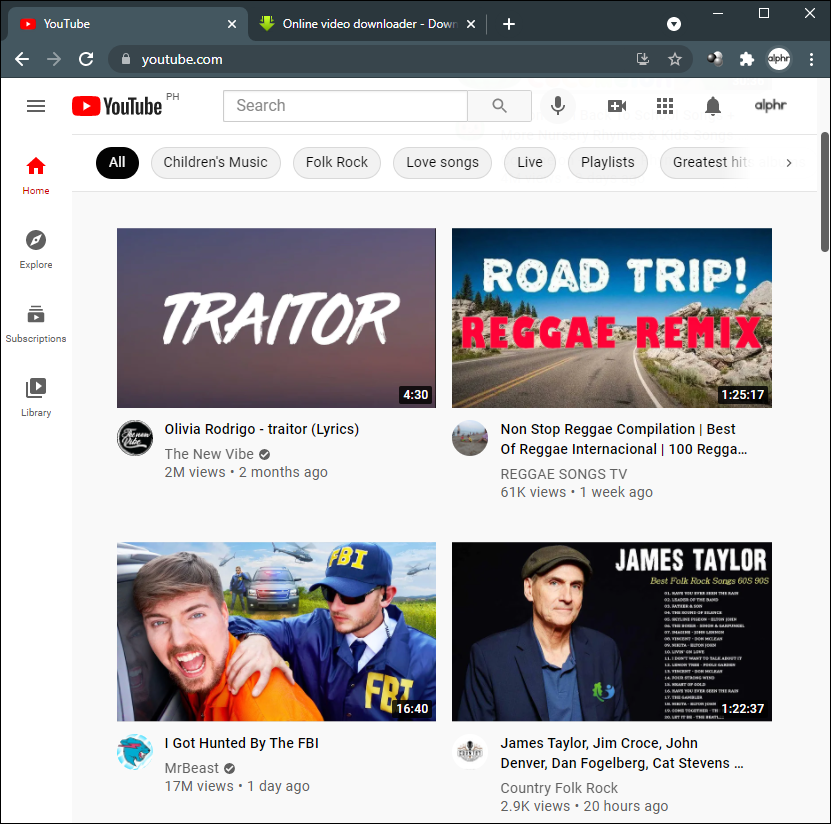Open the tab search dropdown arrow
Image resolution: width=831 pixels, height=824 pixels.
coord(674,24)
